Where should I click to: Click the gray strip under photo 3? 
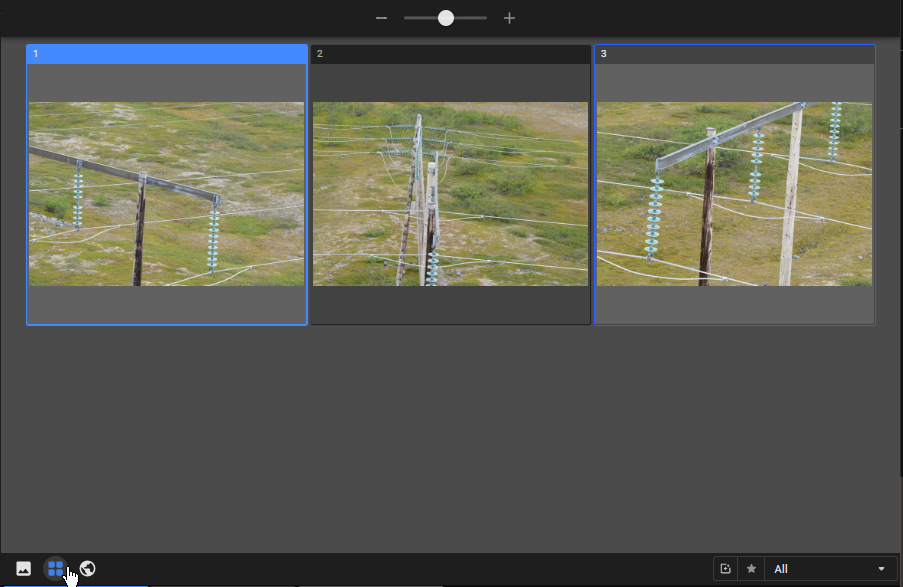click(x=734, y=305)
